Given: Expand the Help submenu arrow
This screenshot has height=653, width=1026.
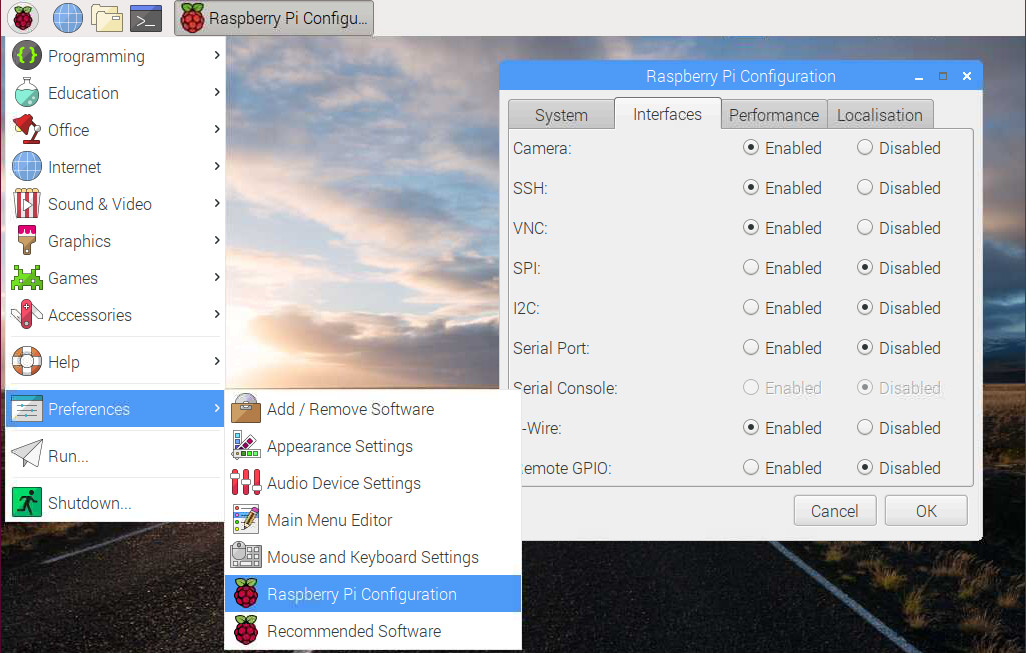Looking at the screenshot, I should [217, 361].
